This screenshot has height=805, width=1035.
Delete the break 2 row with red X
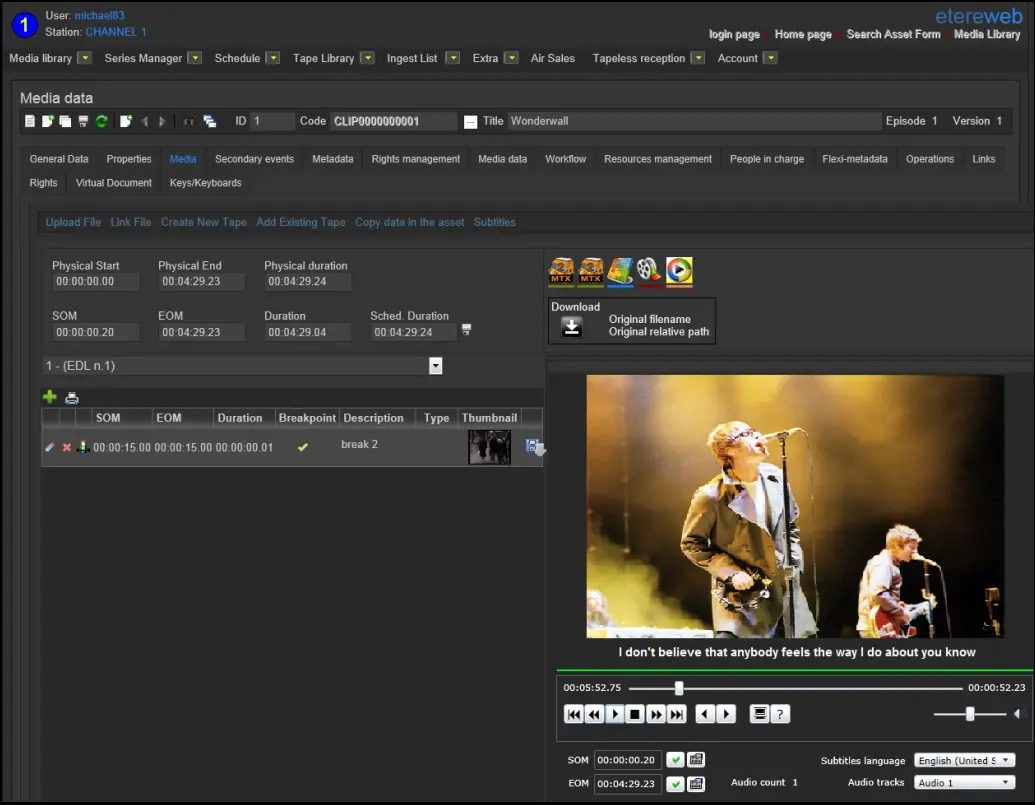pos(67,447)
